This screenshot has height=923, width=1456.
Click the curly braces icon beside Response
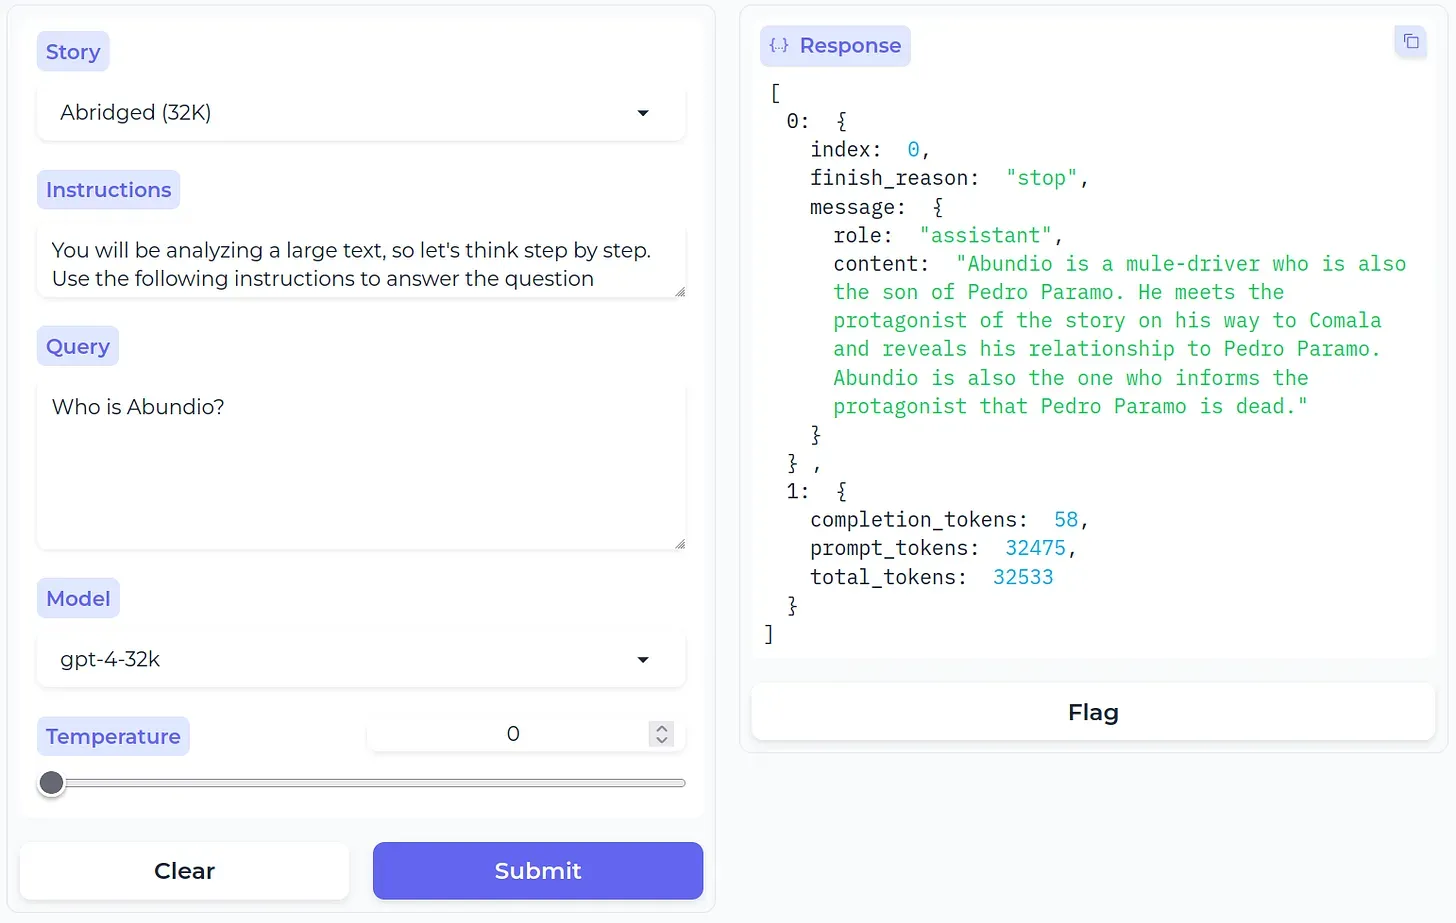pyautogui.click(x=779, y=46)
